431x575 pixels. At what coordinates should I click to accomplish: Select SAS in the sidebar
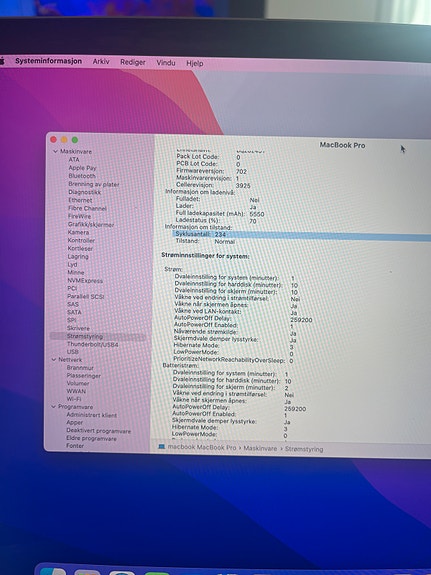click(x=73, y=304)
